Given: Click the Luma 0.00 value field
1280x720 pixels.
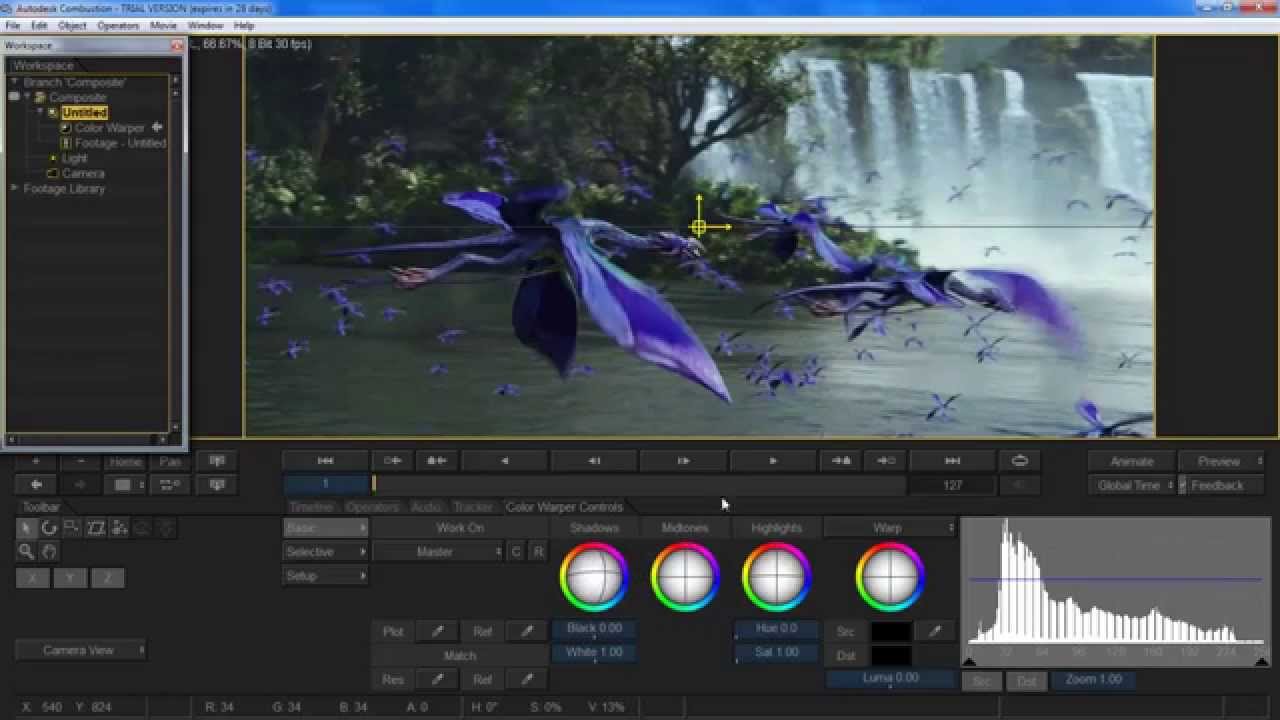Looking at the screenshot, I should 890,678.
